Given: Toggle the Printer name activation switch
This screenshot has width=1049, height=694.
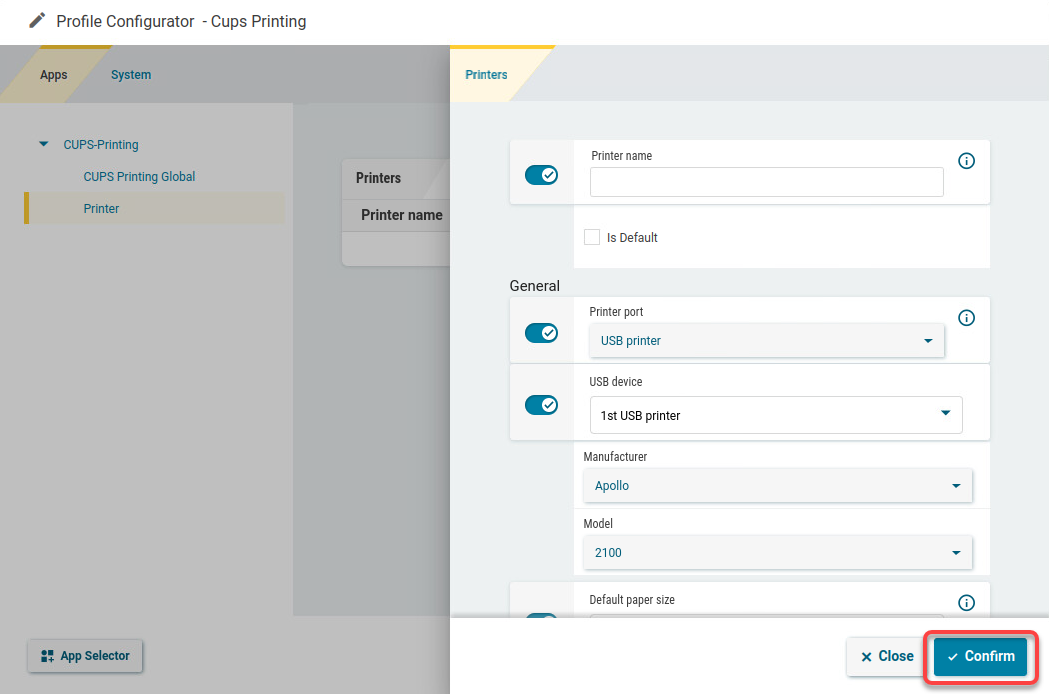Looking at the screenshot, I should coord(541,175).
